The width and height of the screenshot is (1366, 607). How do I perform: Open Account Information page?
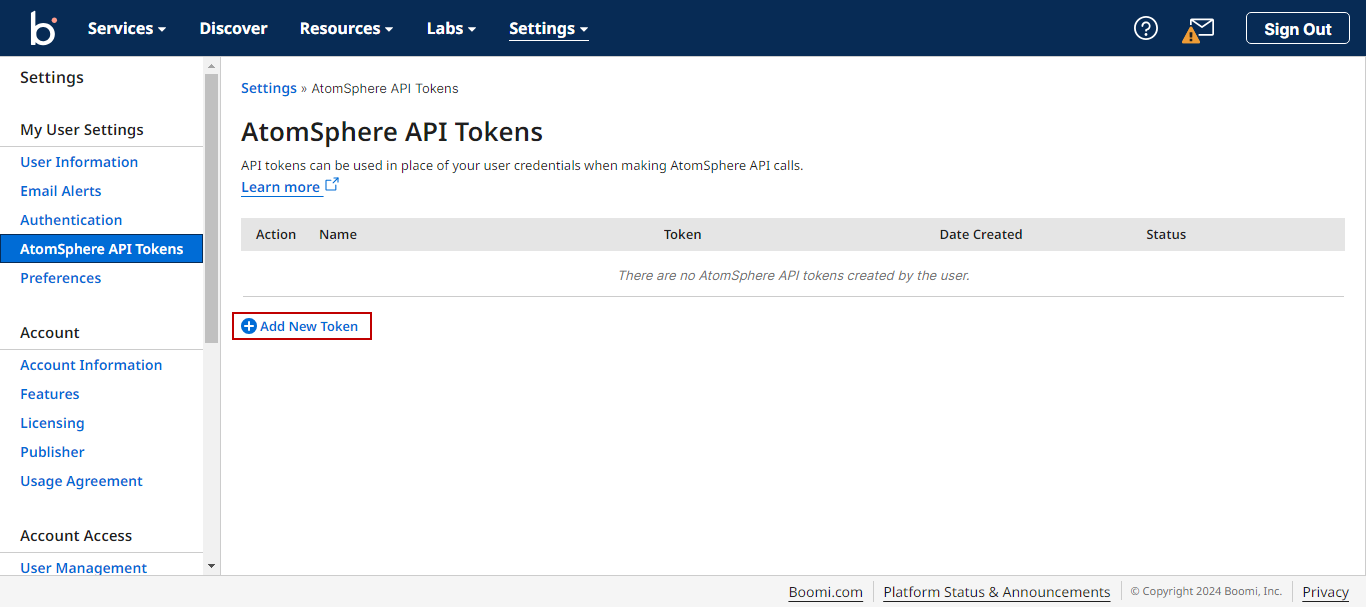coord(91,365)
